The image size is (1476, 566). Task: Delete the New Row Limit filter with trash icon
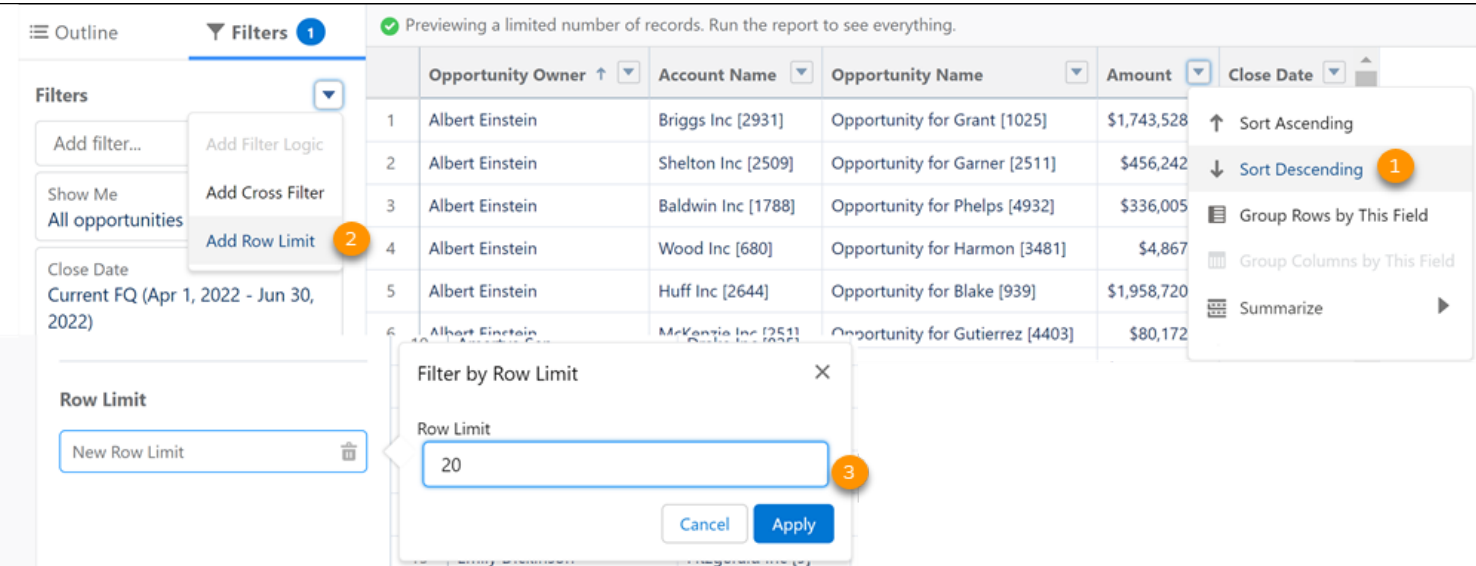[349, 452]
